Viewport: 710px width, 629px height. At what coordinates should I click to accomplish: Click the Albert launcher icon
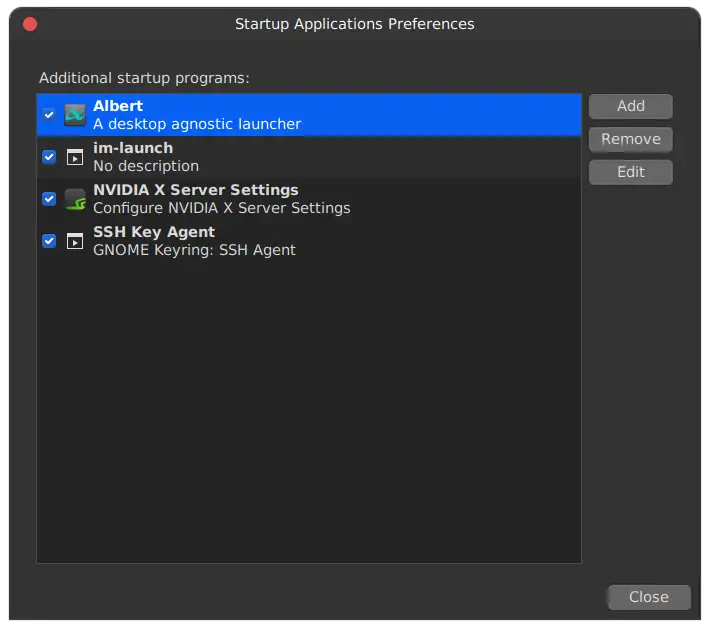click(x=75, y=115)
